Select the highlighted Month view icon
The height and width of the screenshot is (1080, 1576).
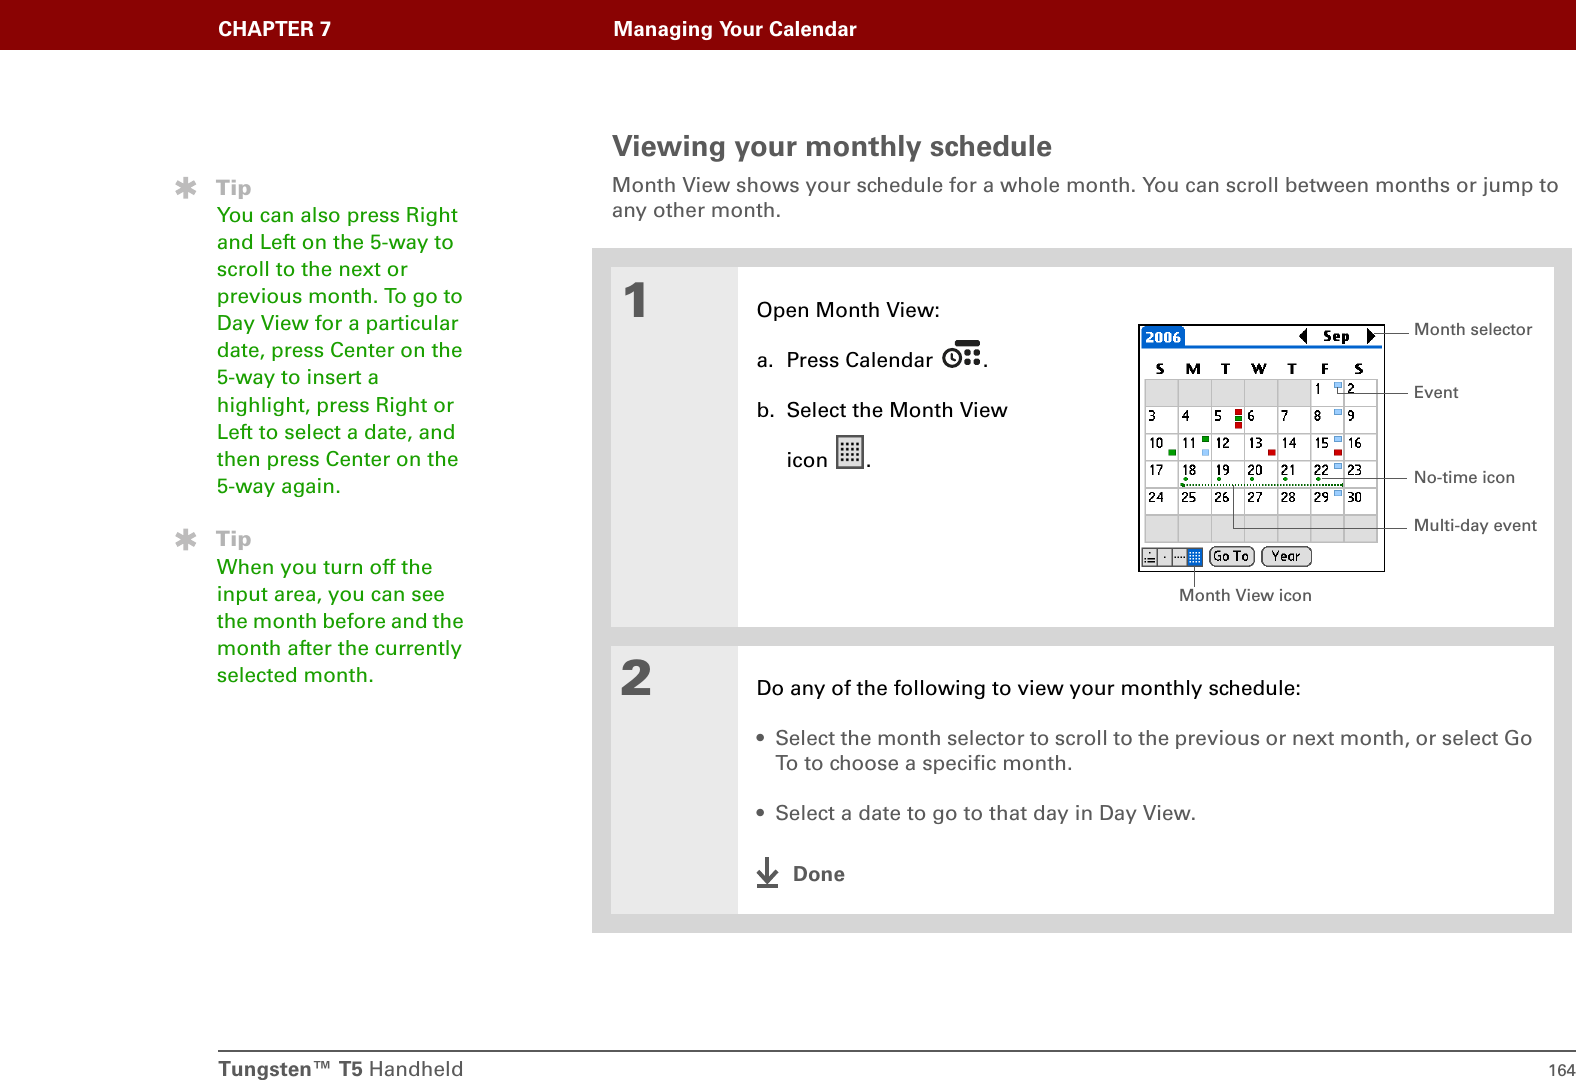1195,557
